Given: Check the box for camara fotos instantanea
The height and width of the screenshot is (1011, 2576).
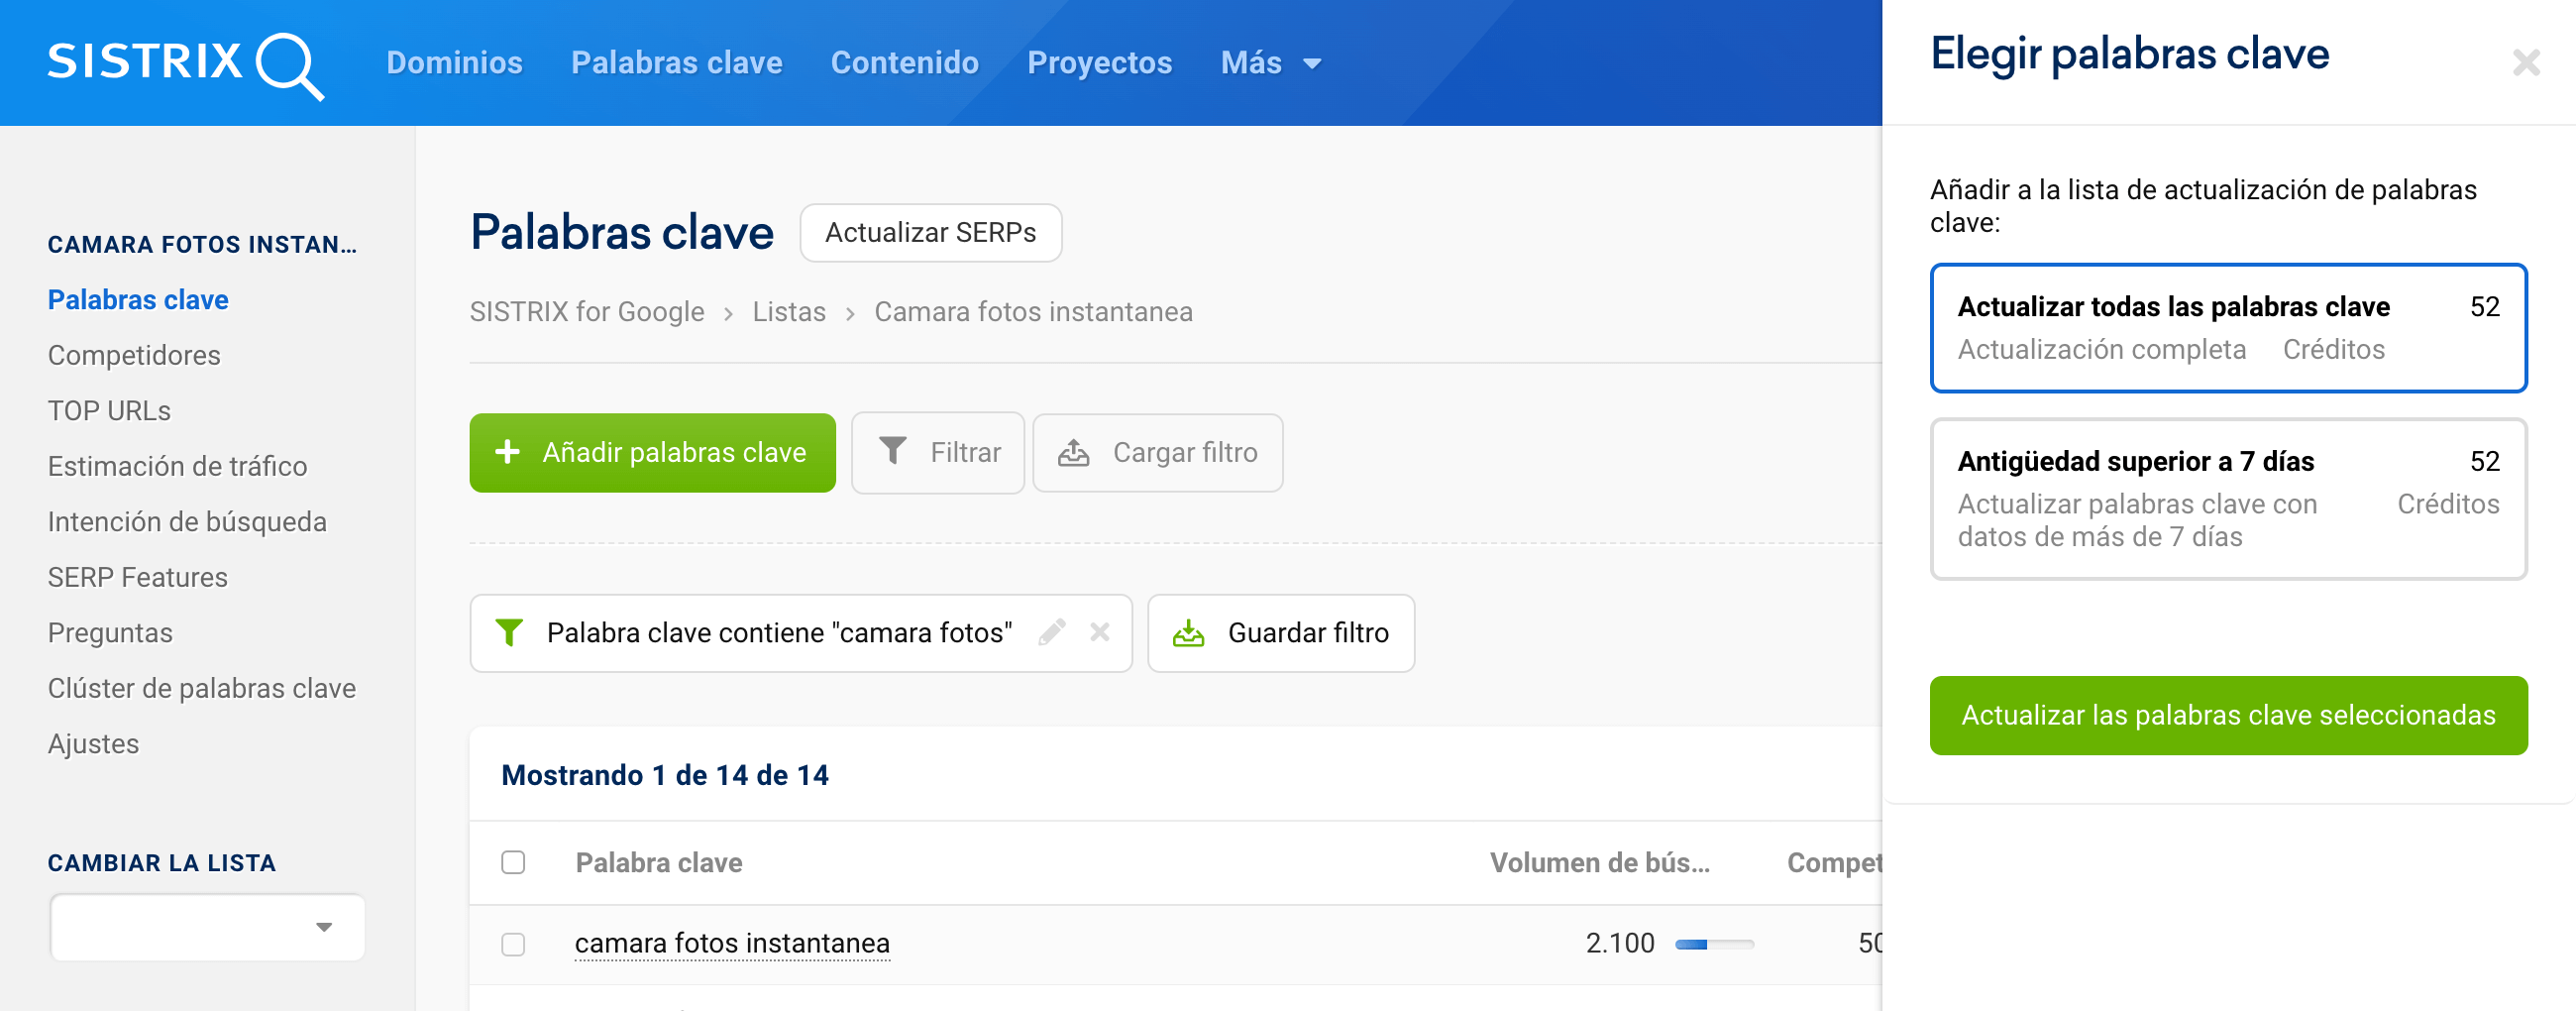Looking at the screenshot, I should pos(513,943).
